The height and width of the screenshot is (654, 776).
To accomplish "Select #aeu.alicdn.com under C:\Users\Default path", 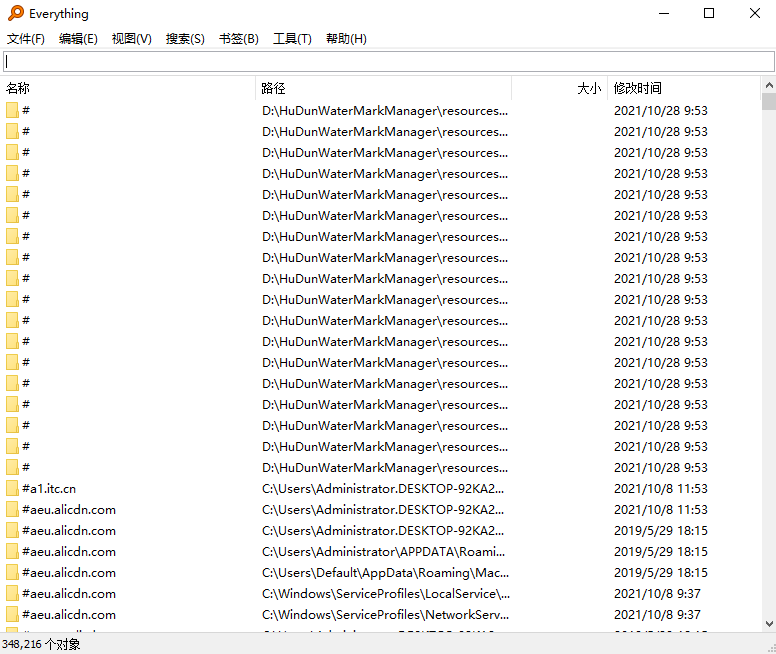I will point(69,573).
